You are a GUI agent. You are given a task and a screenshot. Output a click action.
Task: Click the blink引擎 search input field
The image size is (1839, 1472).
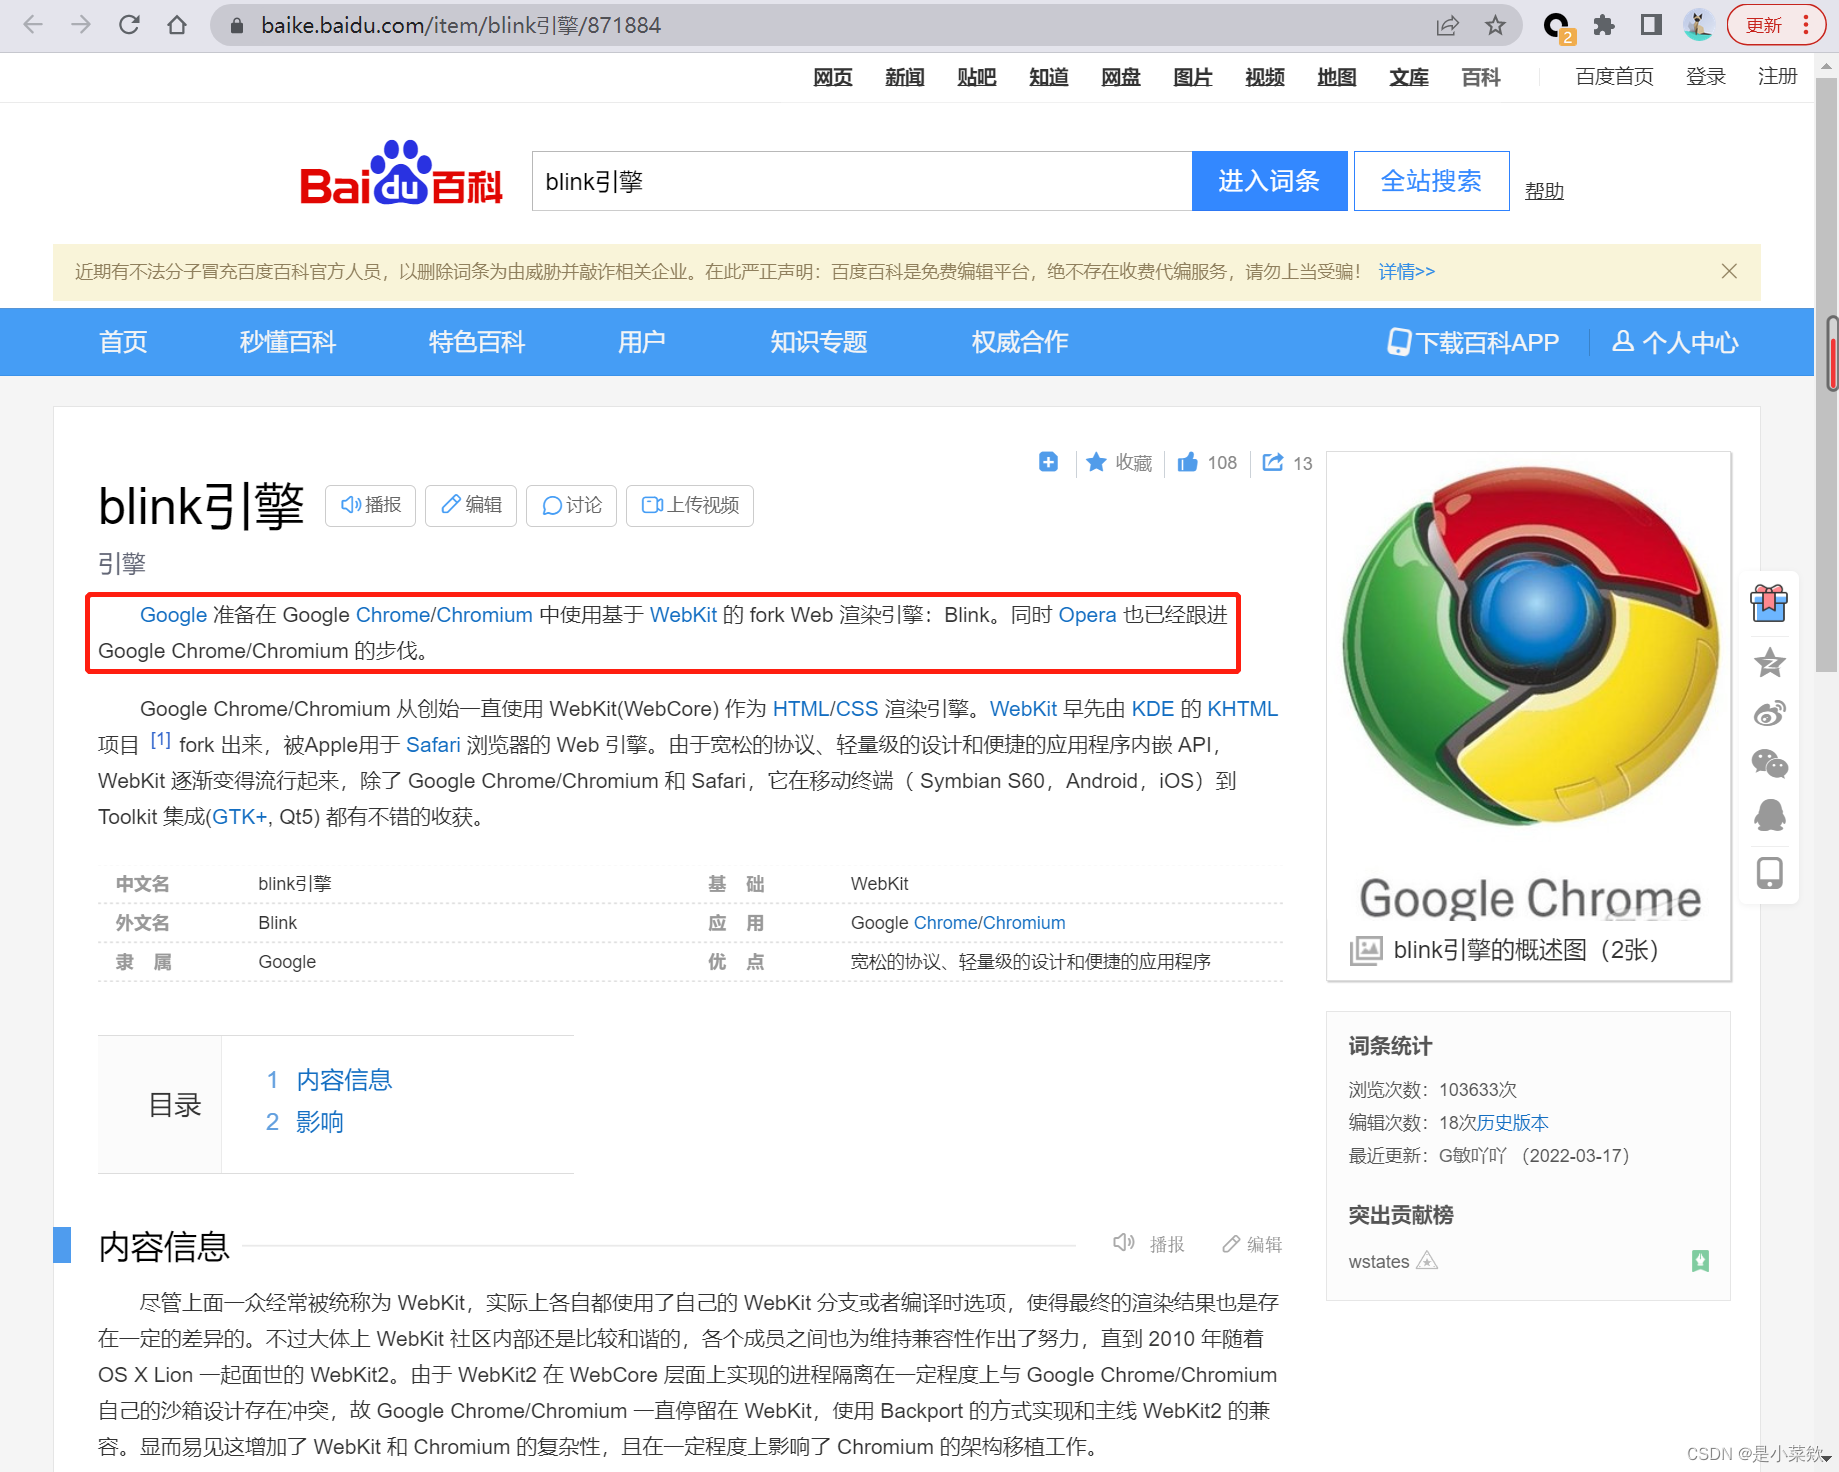point(862,181)
